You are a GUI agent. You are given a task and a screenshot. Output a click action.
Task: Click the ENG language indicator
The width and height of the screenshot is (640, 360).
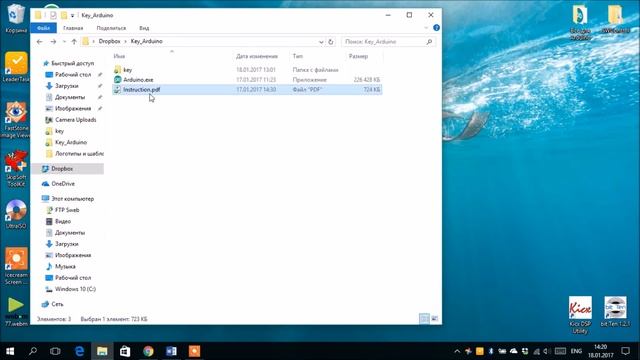click(576, 351)
